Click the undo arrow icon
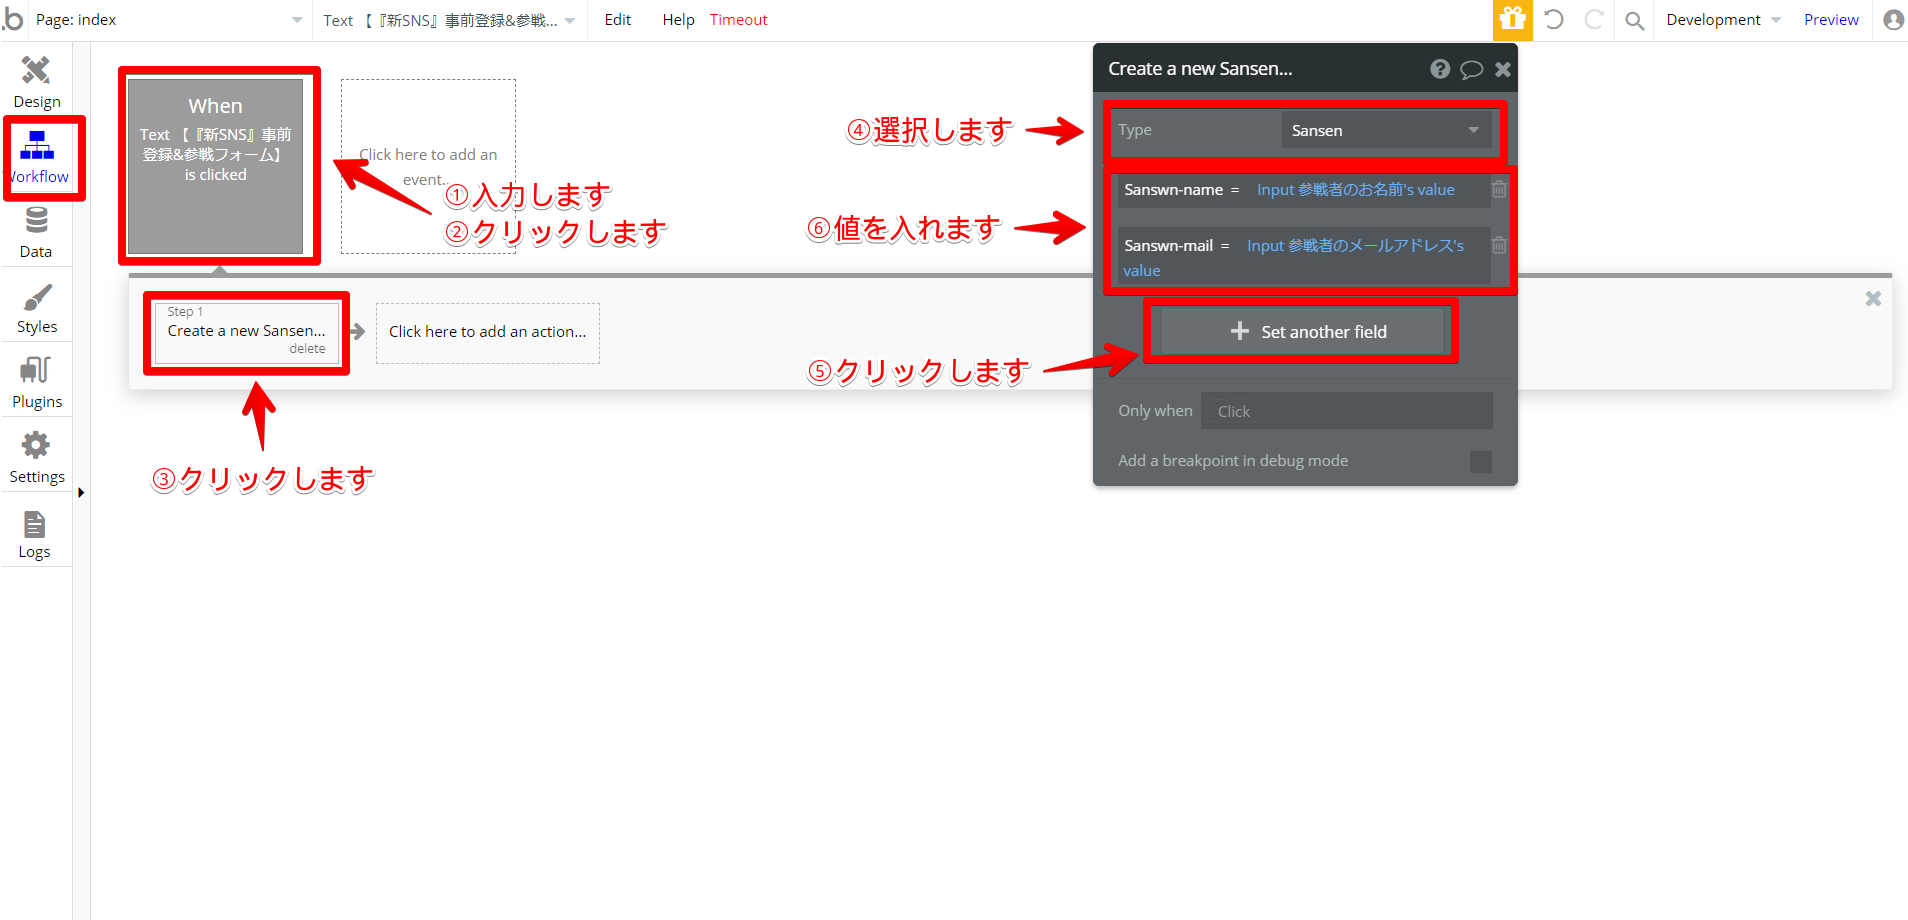 pos(1554,19)
